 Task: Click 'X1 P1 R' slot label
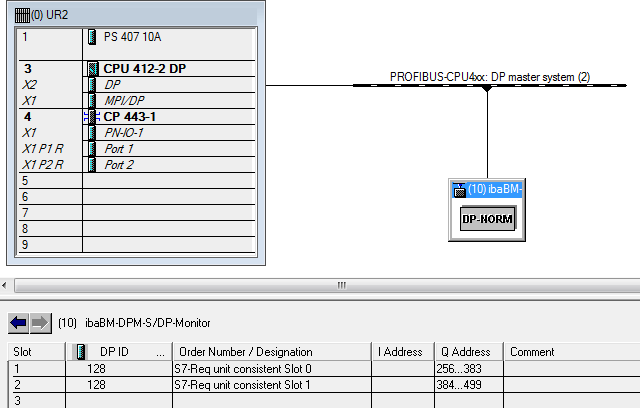click(x=42, y=149)
